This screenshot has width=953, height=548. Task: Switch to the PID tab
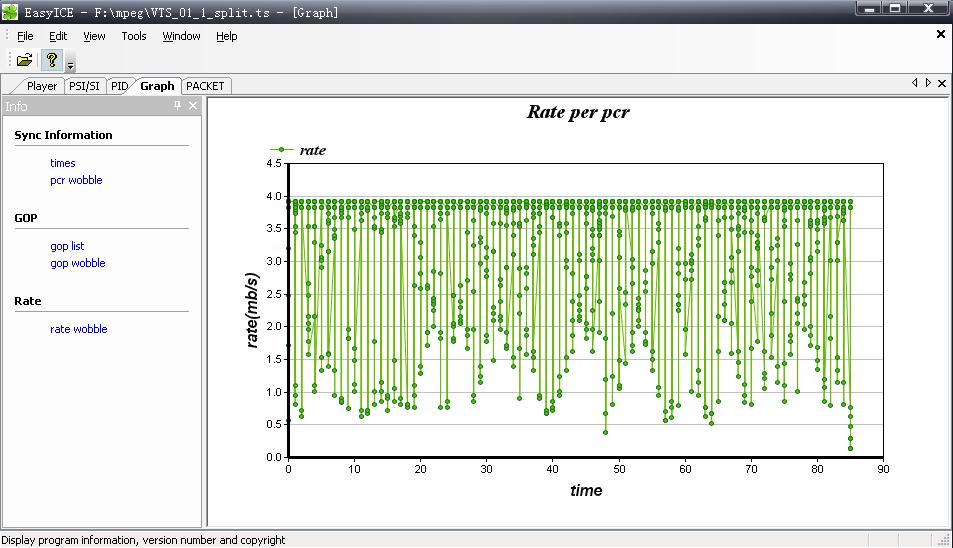tap(119, 86)
